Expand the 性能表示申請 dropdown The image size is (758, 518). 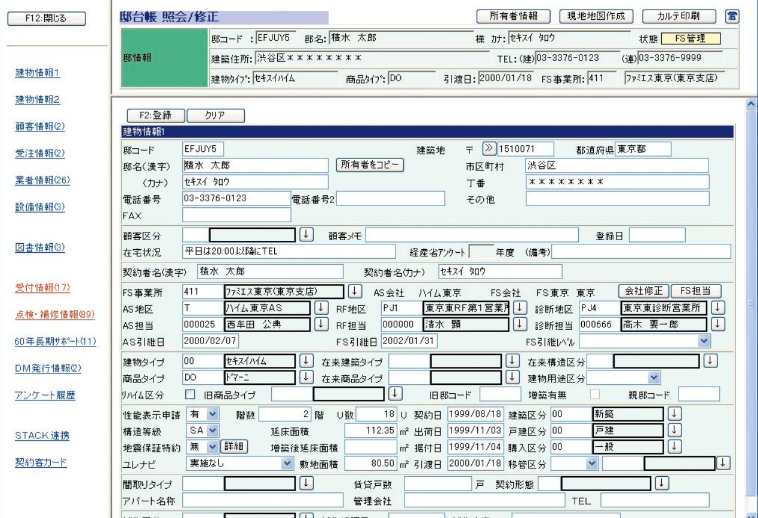[x=211, y=414]
